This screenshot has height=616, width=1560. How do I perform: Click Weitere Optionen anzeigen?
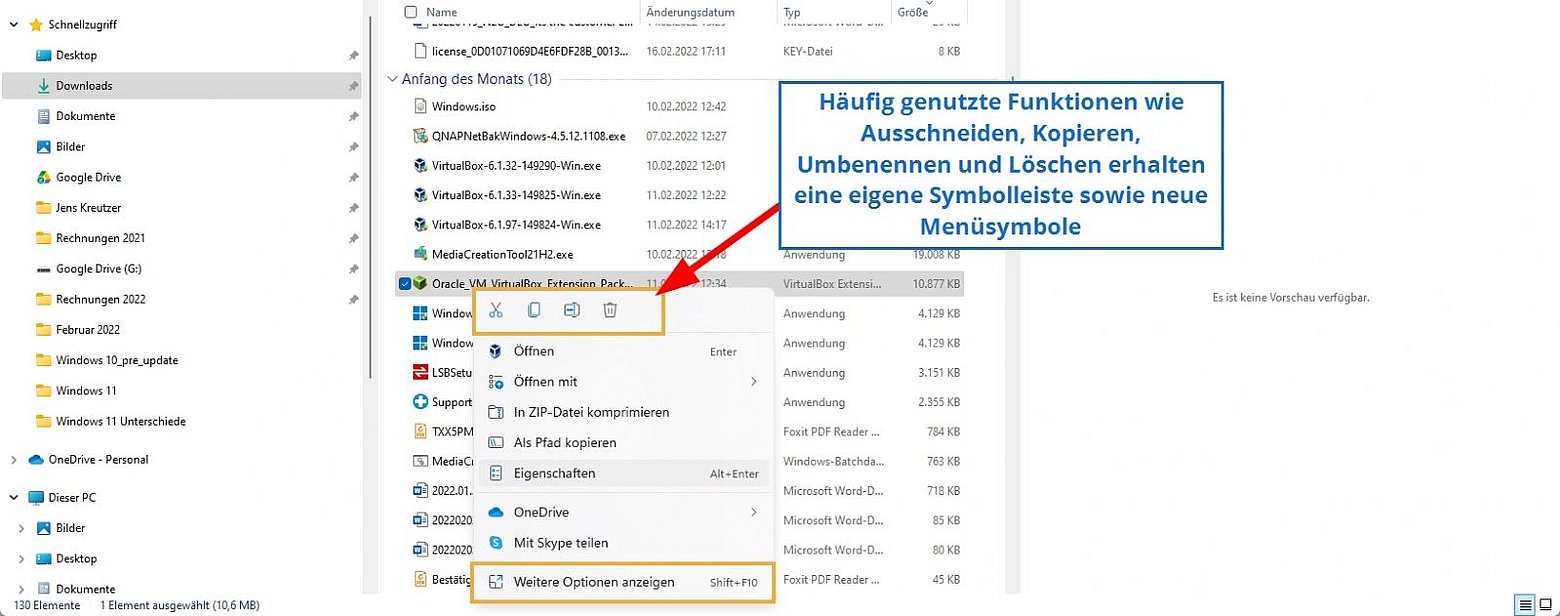pyautogui.click(x=594, y=581)
